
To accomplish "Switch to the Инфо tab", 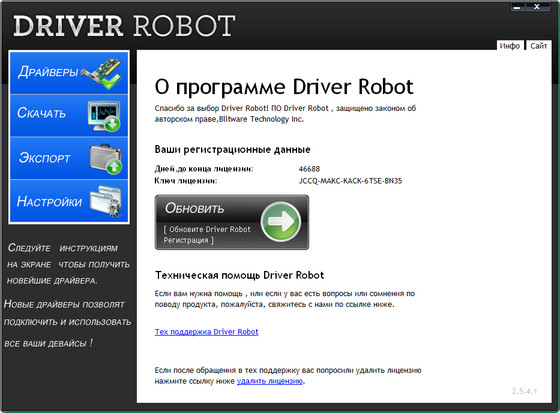I will click(x=510, y=46).
